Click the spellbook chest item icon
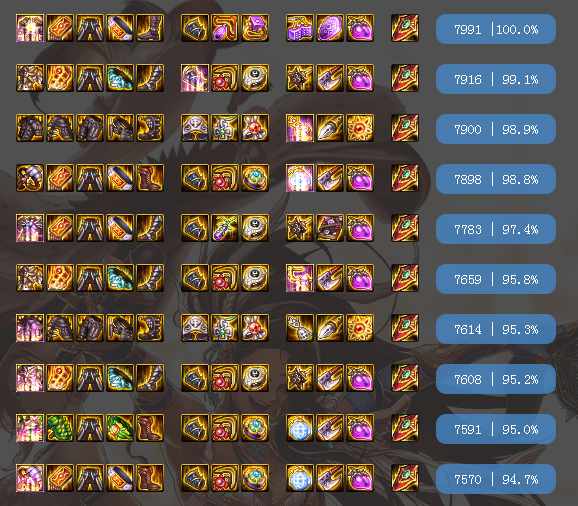Screen dimensions: 578x506 [x=330, y=228]
